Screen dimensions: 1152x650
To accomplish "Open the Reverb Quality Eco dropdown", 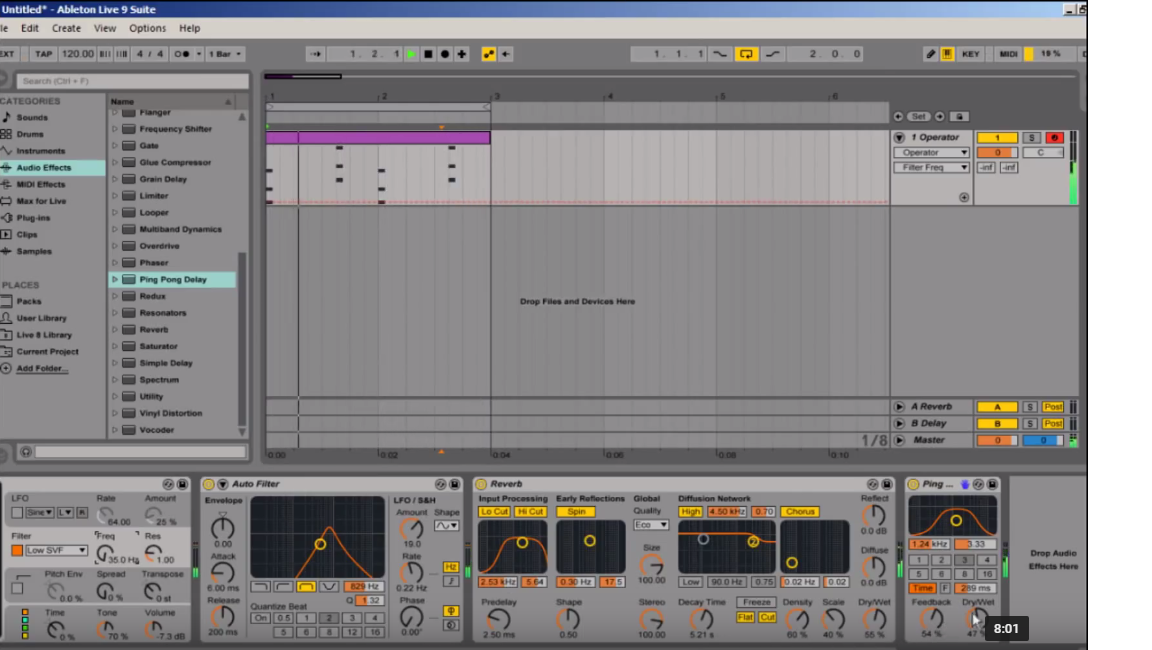I will [651, 525].
